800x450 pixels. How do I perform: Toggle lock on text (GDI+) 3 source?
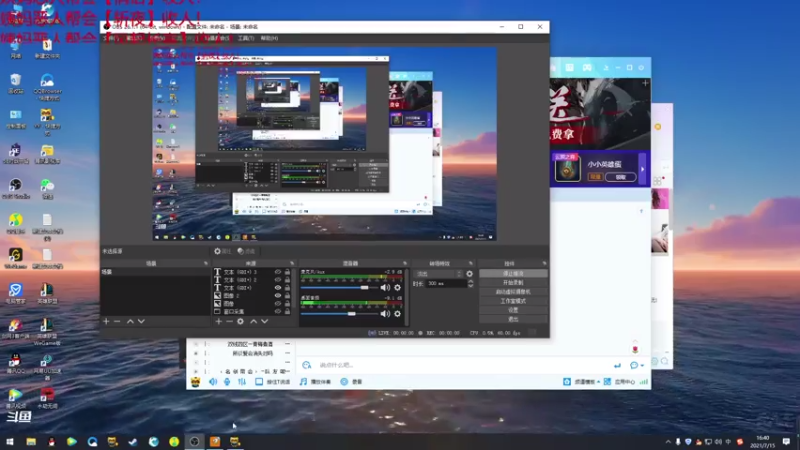(287, 272)
